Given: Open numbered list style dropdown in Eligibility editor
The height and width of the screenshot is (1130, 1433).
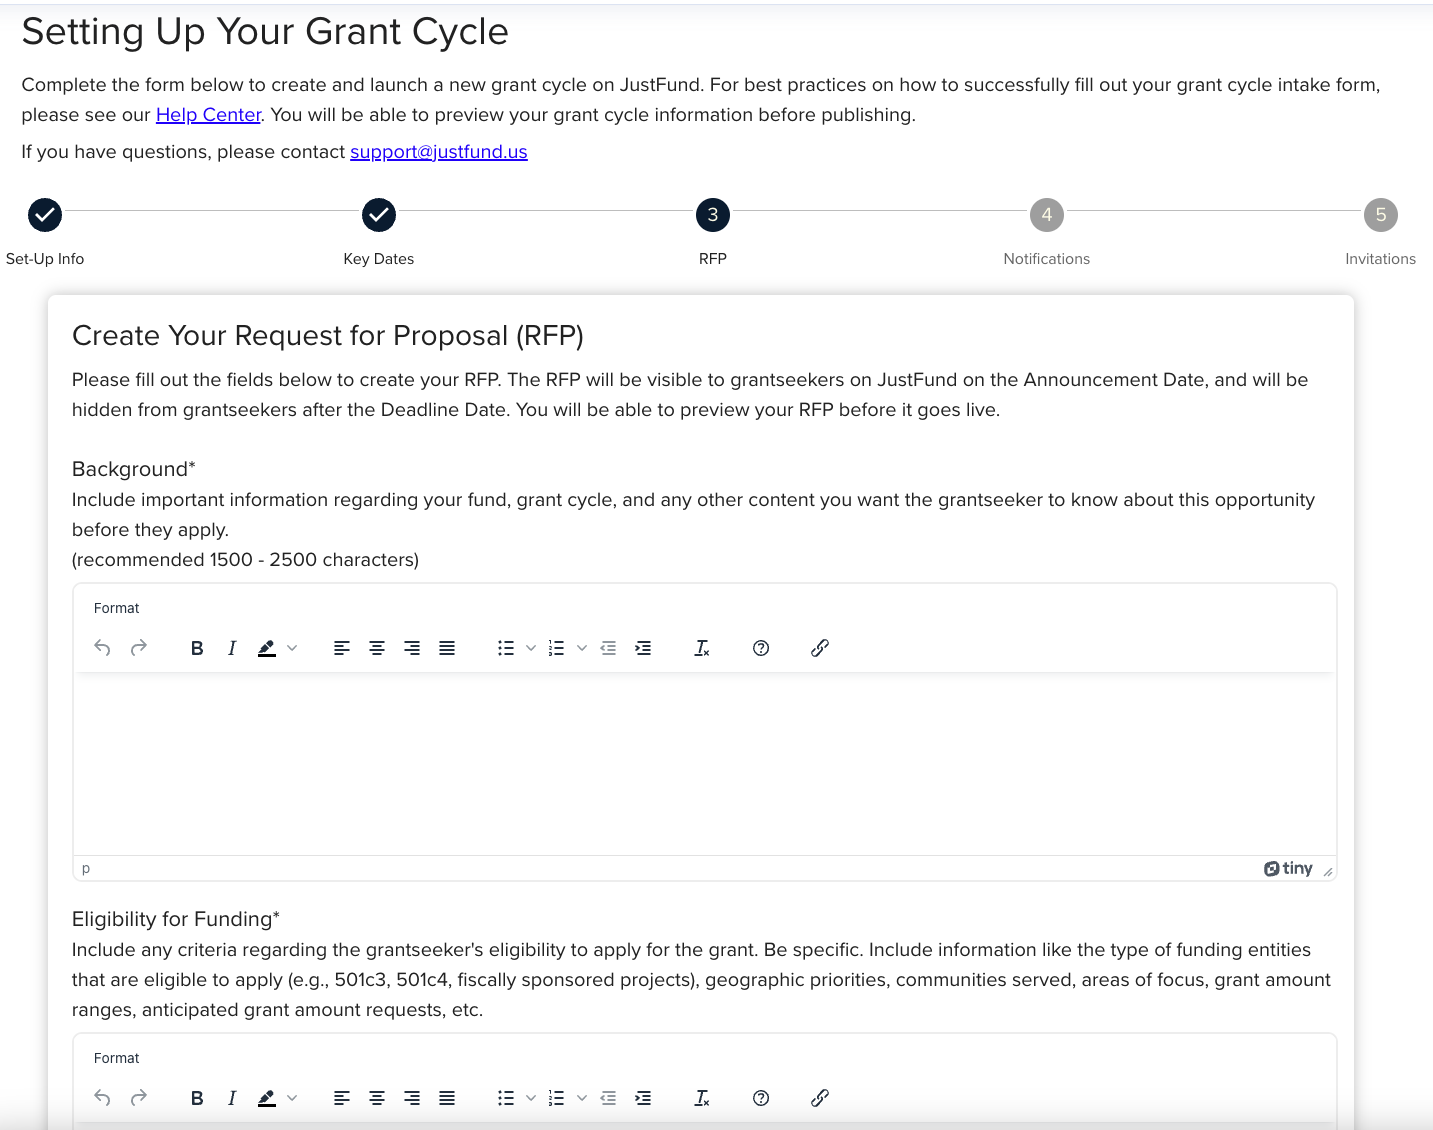Looking at the screenshot, I should [x=582, y=1098].
